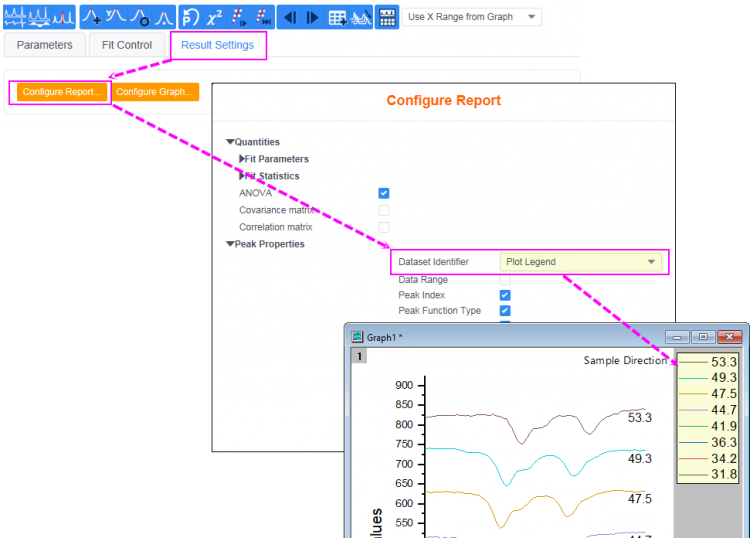Open the Dataset Identifier Plot Legend dropdown

[580, 262]
